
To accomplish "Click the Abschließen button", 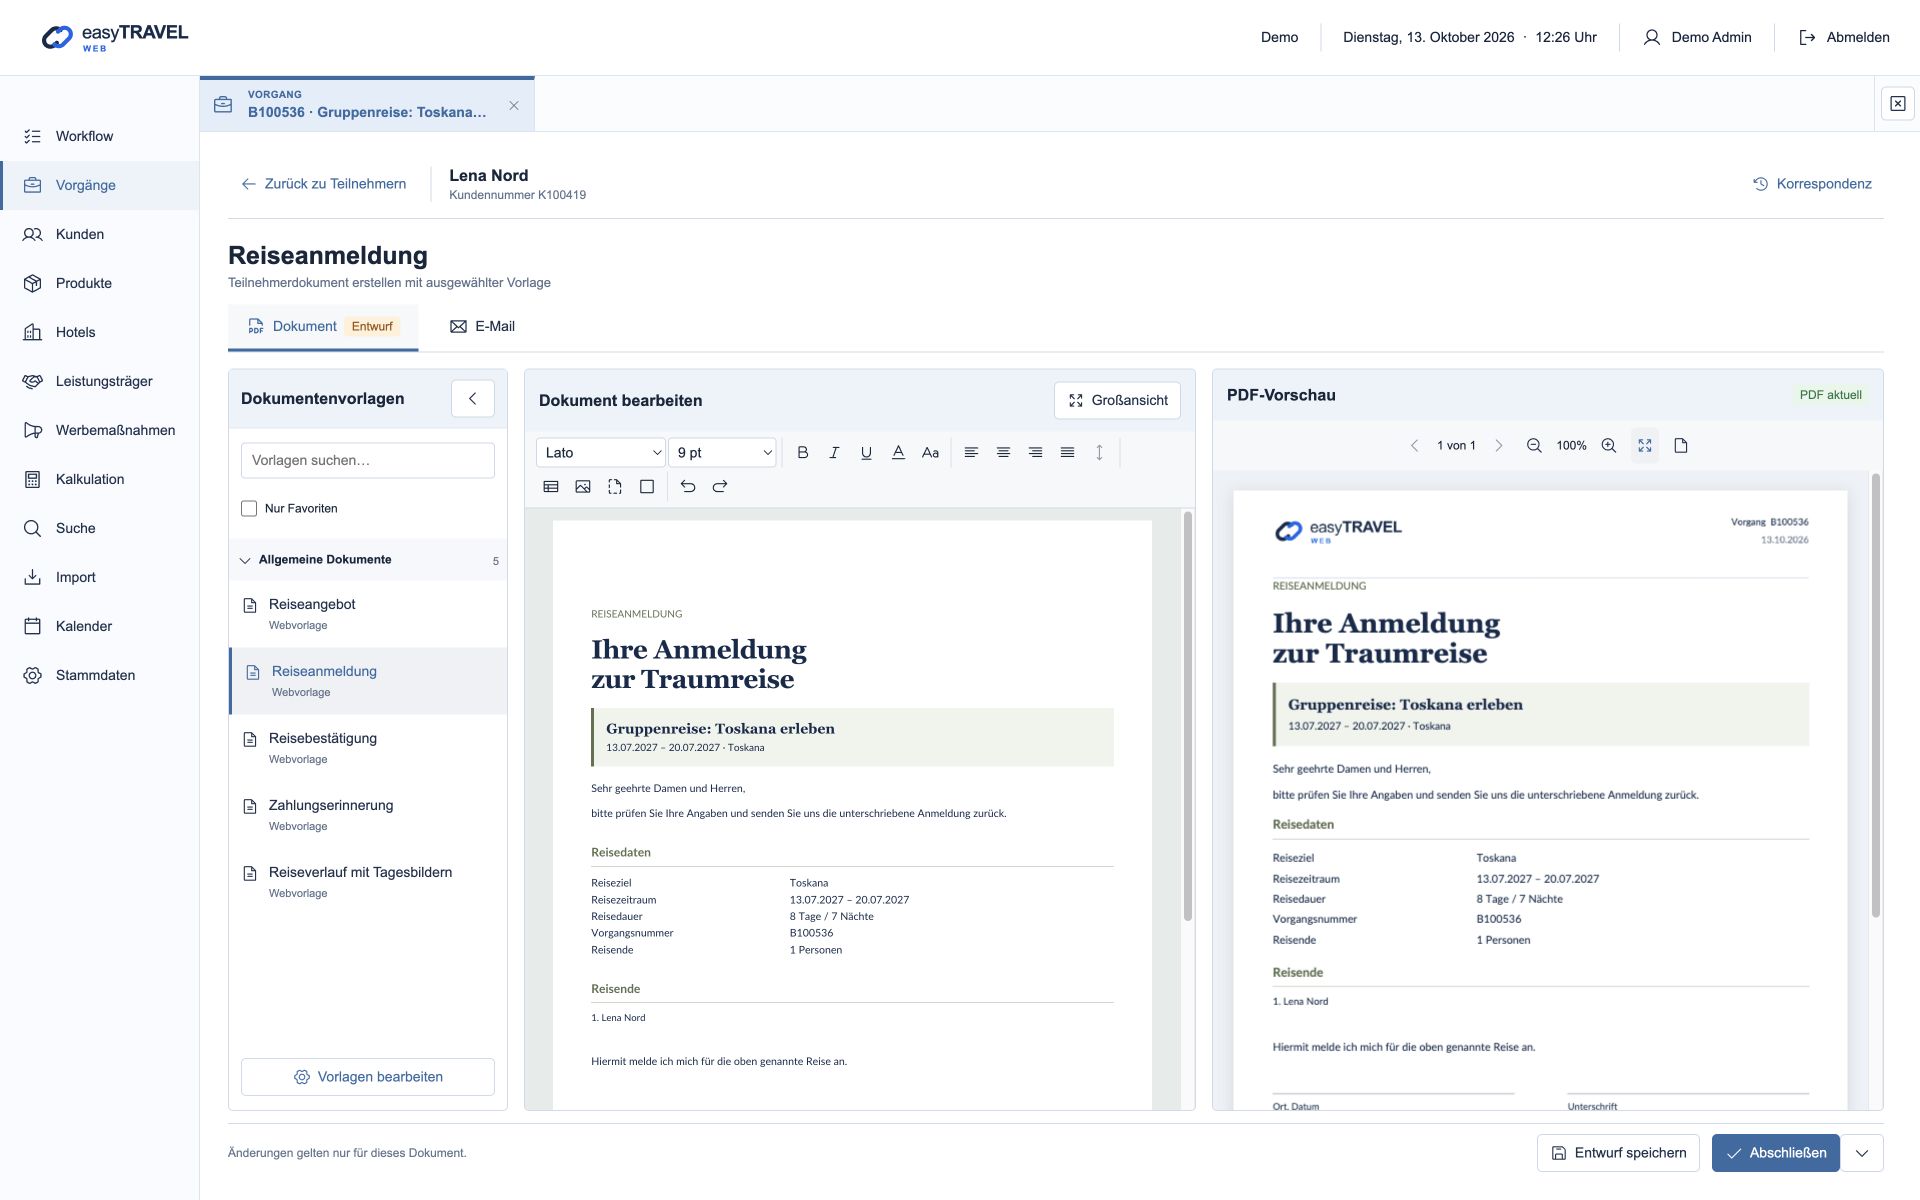I will point(1776,1153).
